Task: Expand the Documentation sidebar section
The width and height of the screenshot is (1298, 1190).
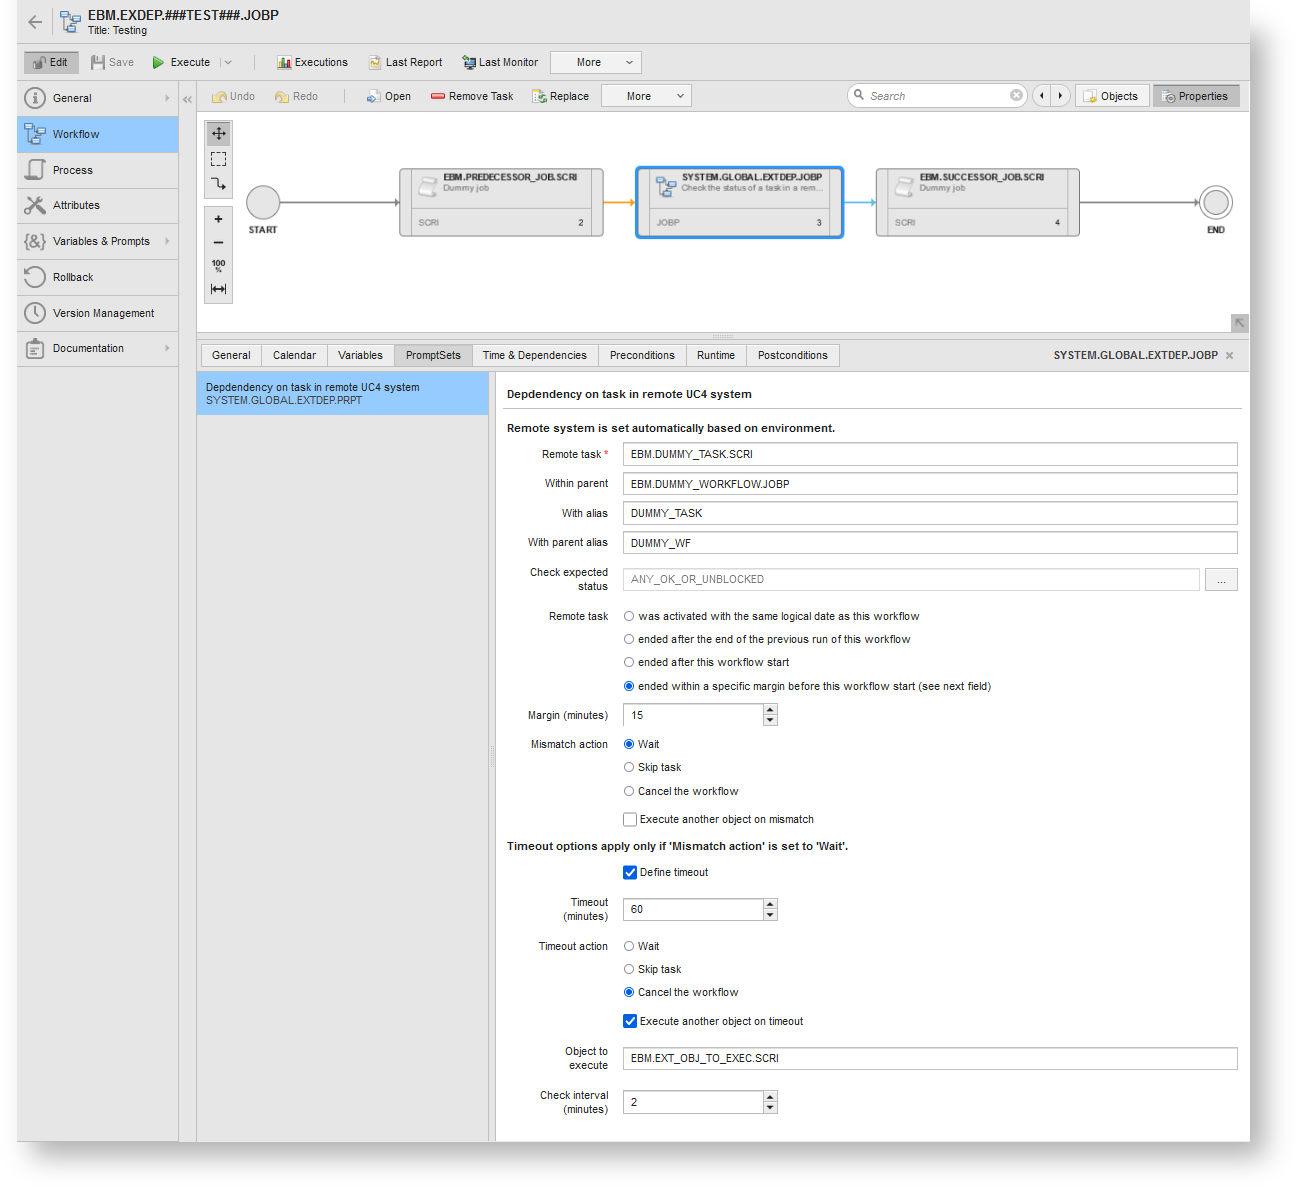Action: tap(167, 348)
